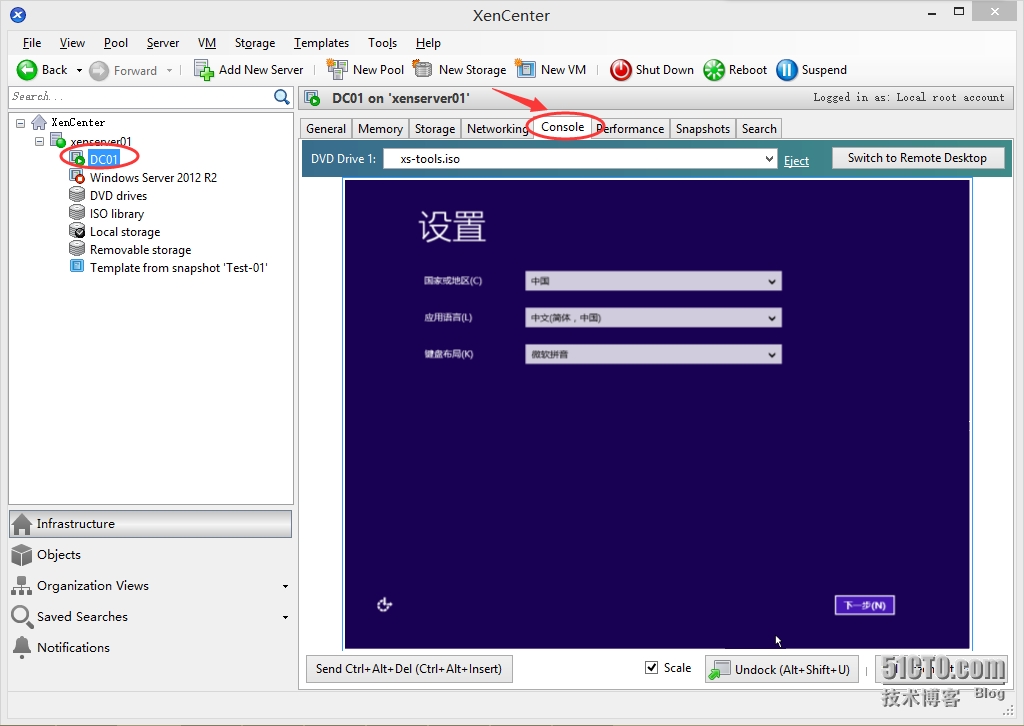Collapse the xenserver01 tree node
The image size is (1024, 726).
(x=39, y=141)
